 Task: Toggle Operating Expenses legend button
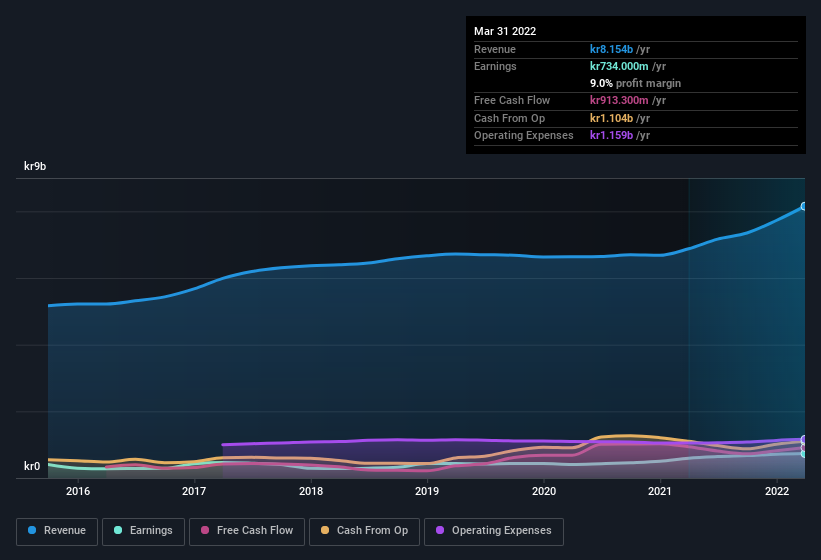click(493, 530)
